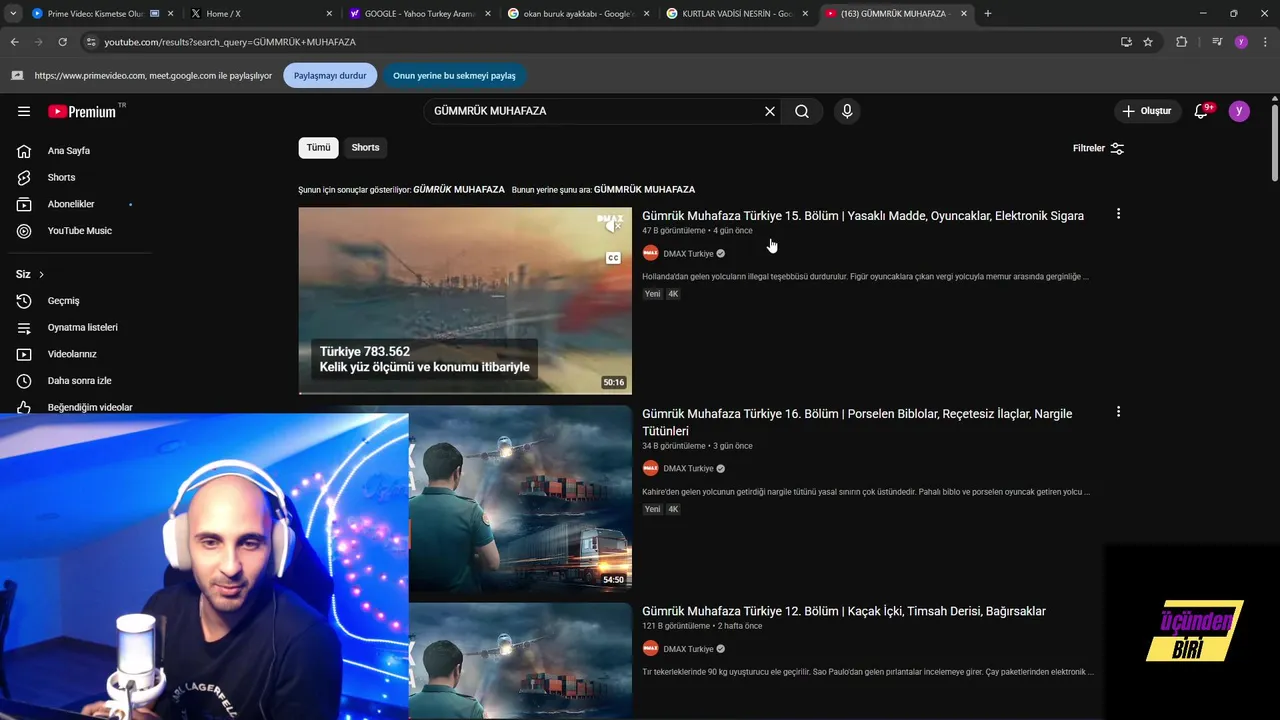Click the YouTube Premium logo
Image resolution: width=1280 pixels, height=720 pixels.
[84, 111]
